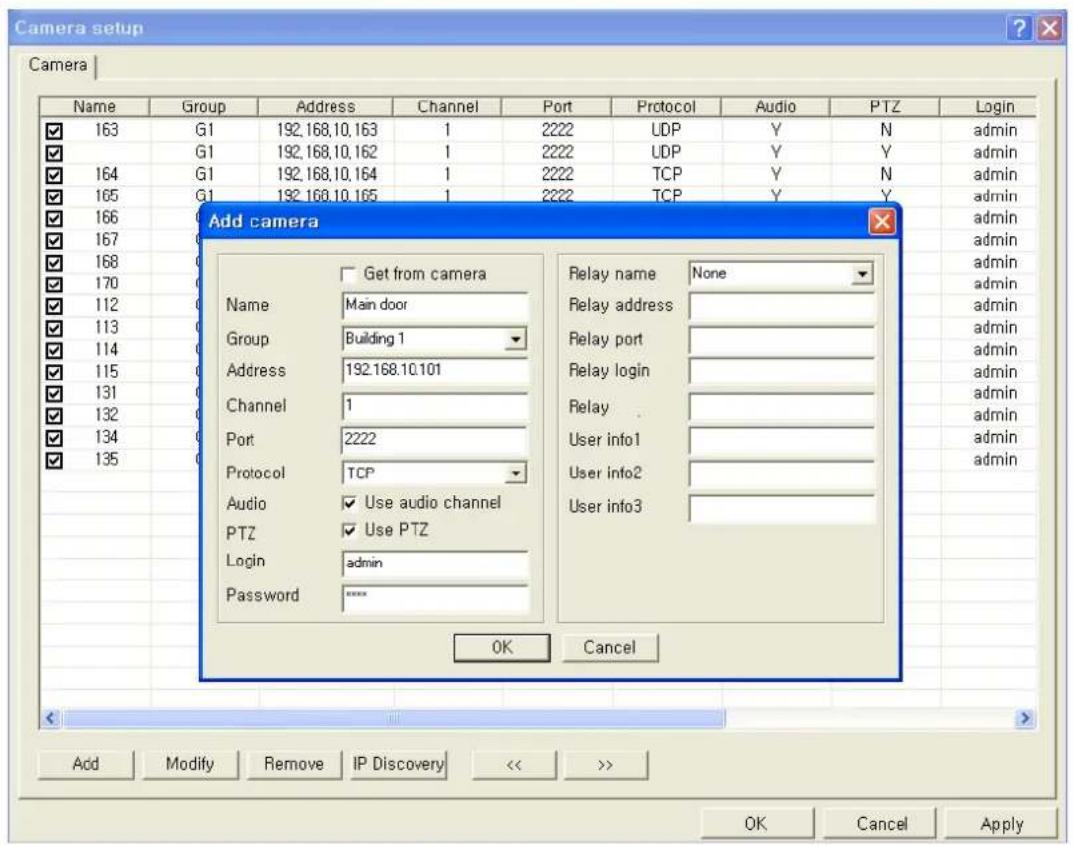Click the << move button
Image resolution: width=1073 pixels, height=845 pixels.
514,765
